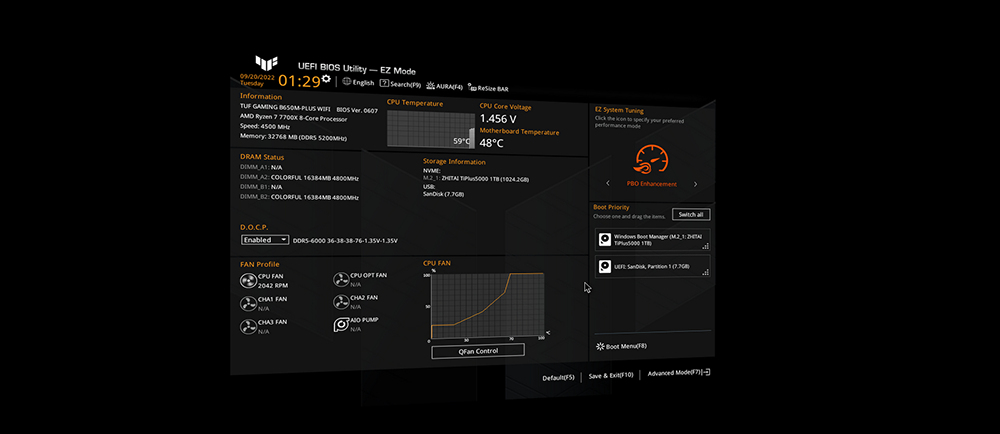The image size is (1000, 434).
Task: Click the SanDisk (7.7GB) USB entry
Action: click(444, 194)
